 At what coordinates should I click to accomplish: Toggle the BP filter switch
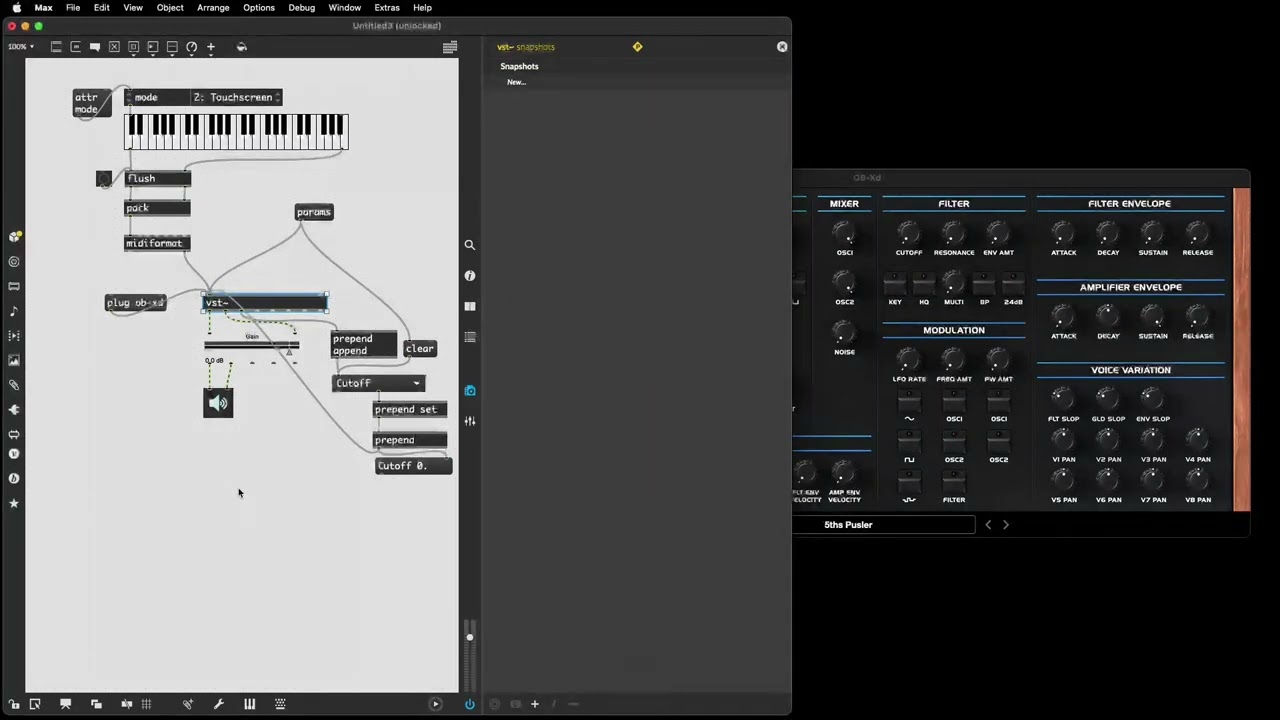point(984,283)
